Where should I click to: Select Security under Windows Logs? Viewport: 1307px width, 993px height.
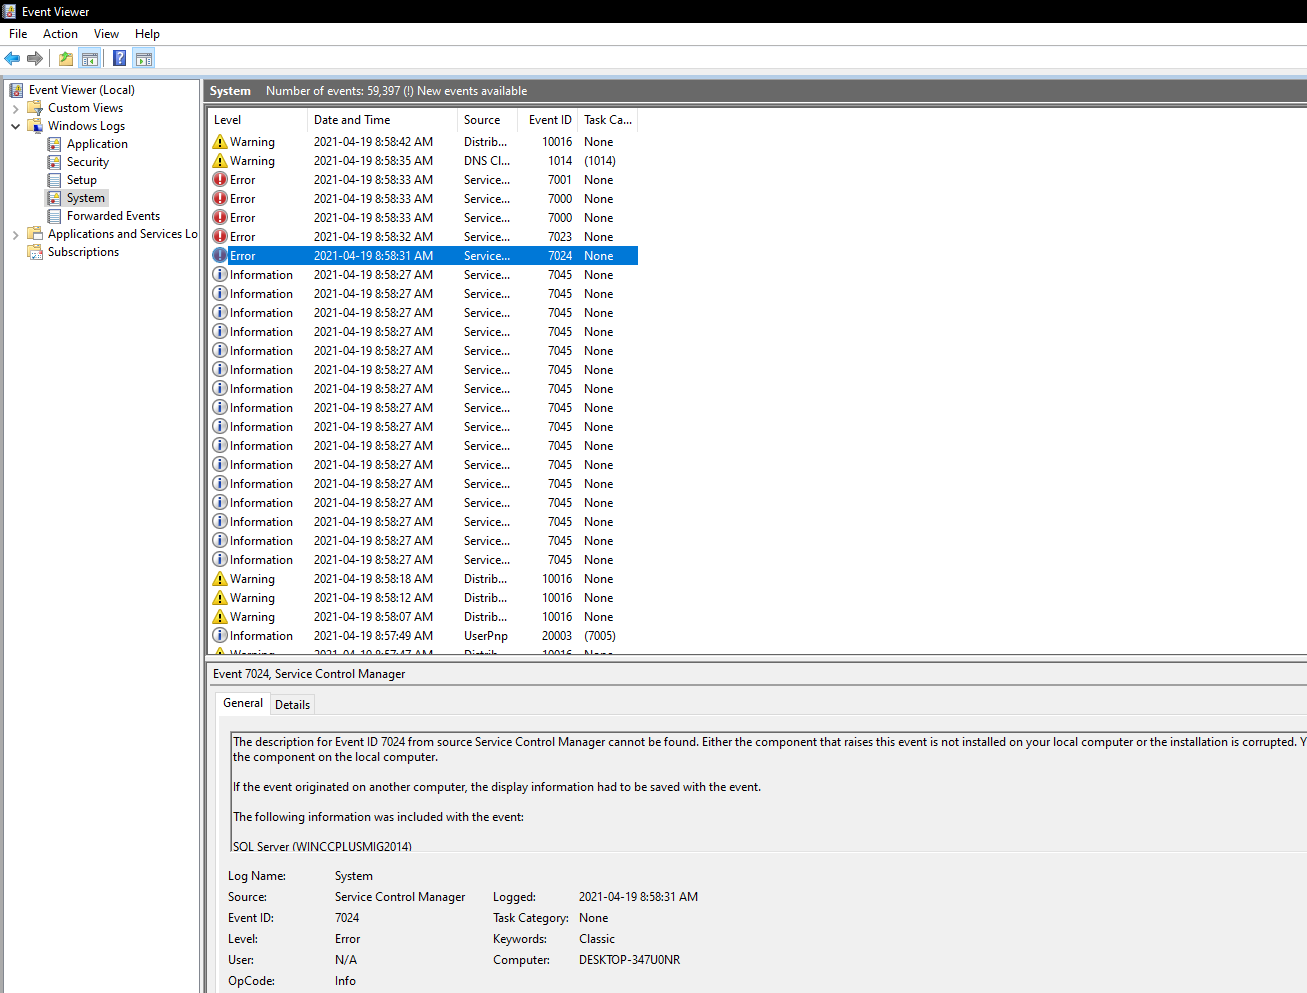[88, 162]
